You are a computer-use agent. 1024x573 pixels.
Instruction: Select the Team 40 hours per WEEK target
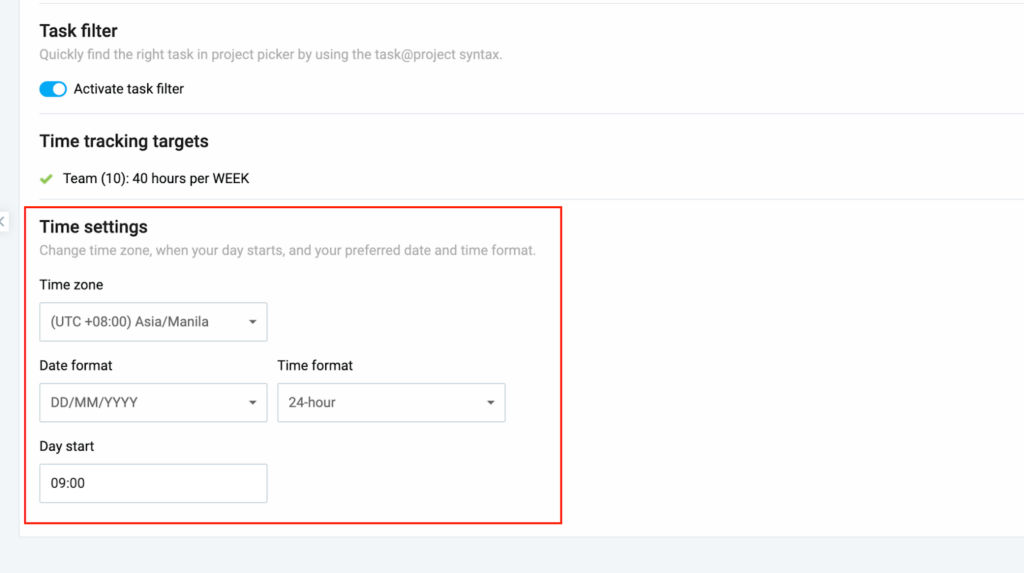click(156, 179)
